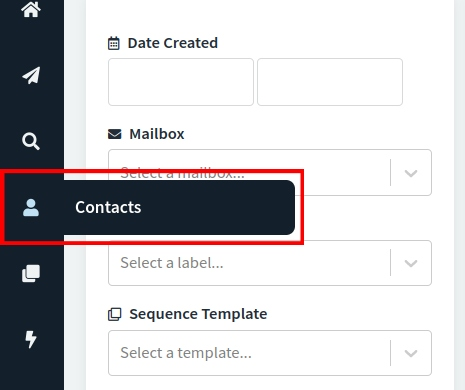Expand the Select a mailbox chevron
Viewport: 465px width, 390px height.
(x=411, y=173)
